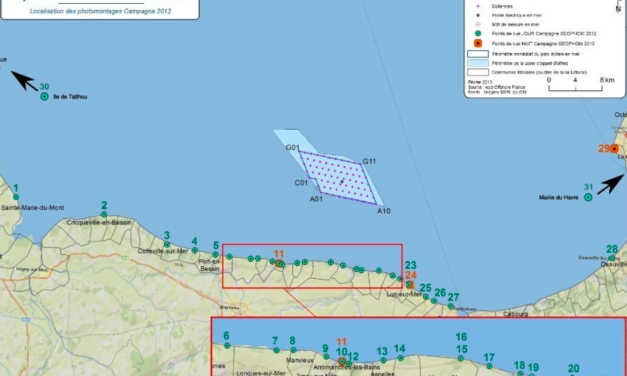Viewport: 627px width, 376px height.
Task: Select viewpoint marker 28 near Deauville
Action: [612, 258]
